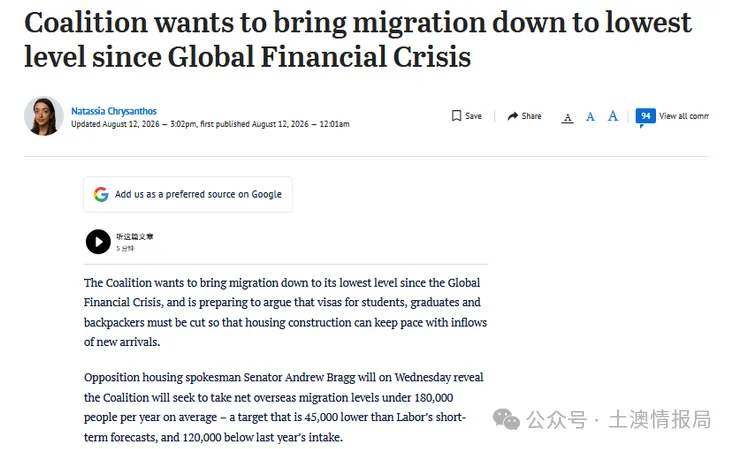
Task: Click the View all comments text
Action: 684,116
